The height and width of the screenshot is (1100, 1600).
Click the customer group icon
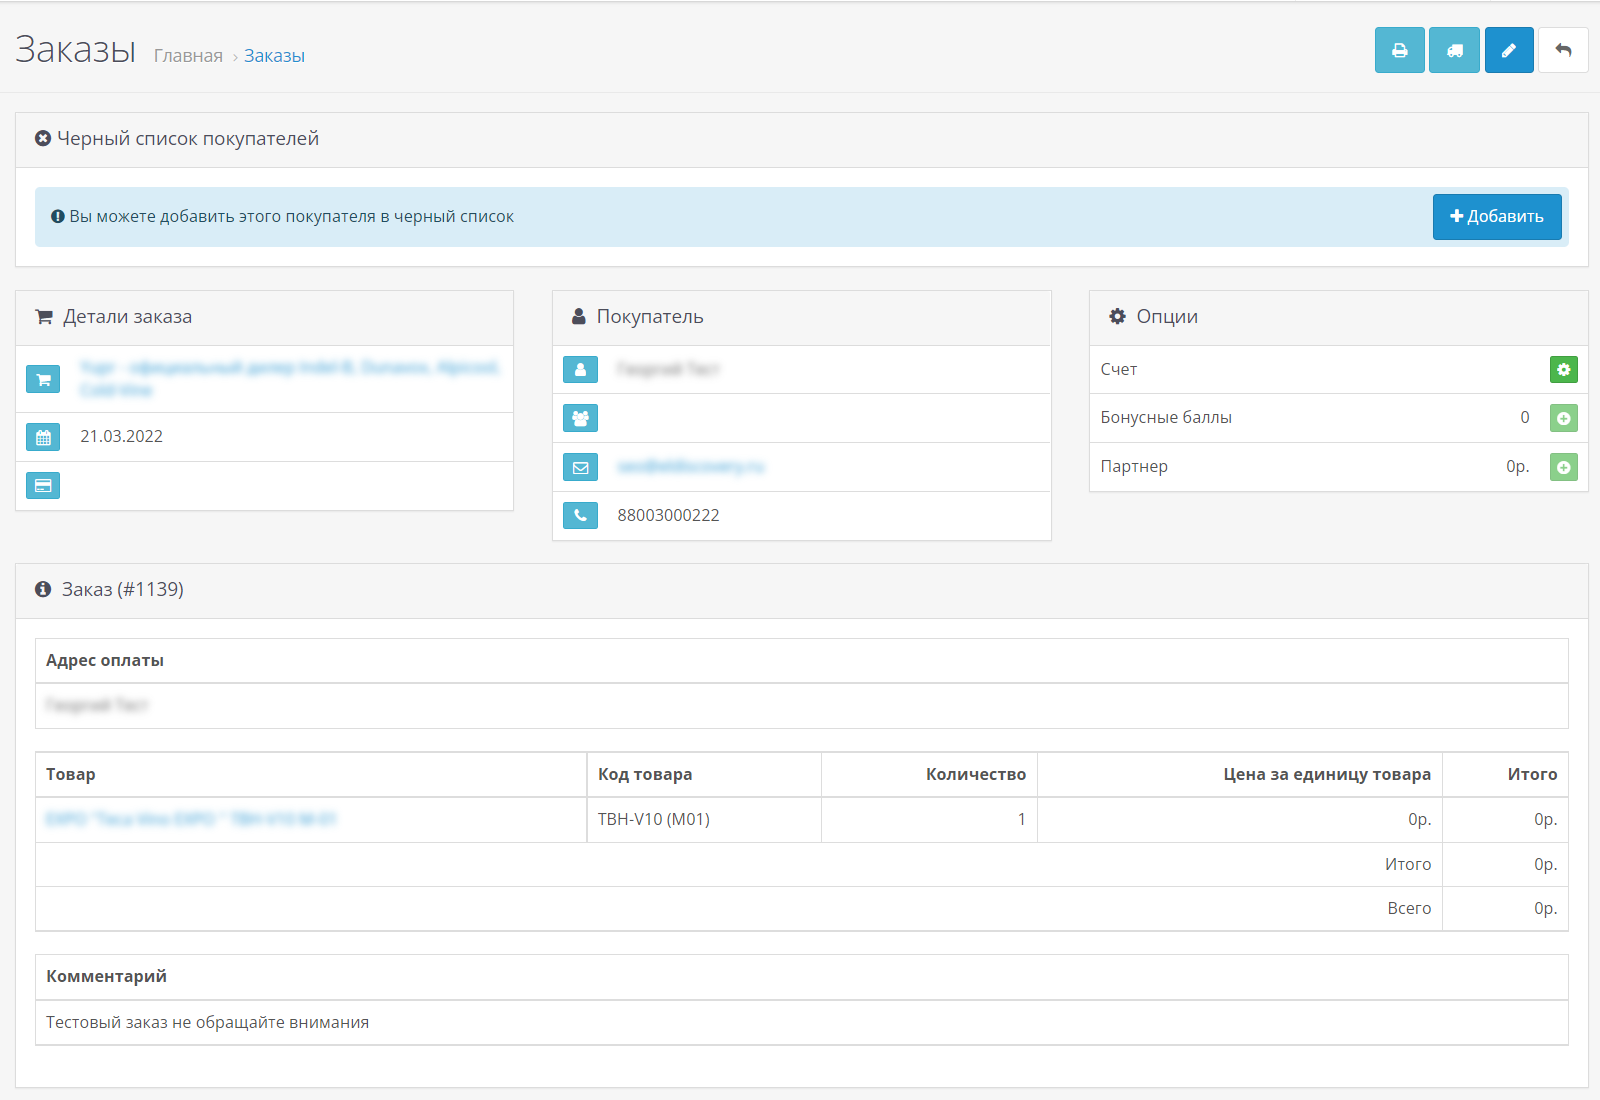(580, 418)
